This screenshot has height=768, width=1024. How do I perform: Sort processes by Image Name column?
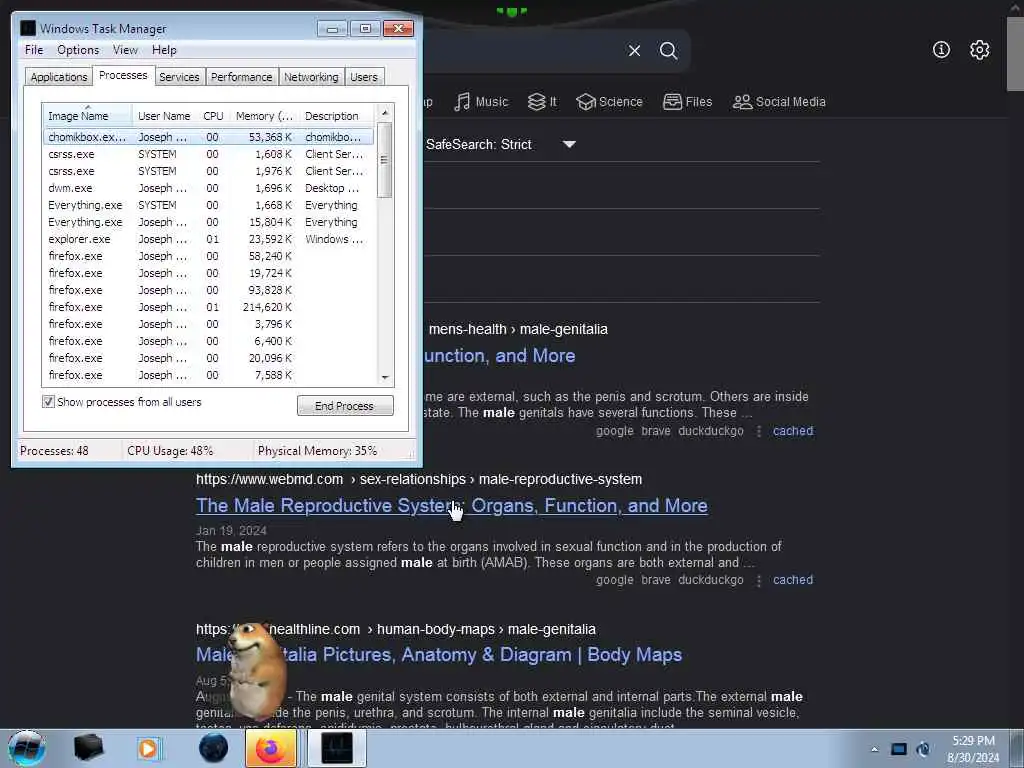coord(87,116)
